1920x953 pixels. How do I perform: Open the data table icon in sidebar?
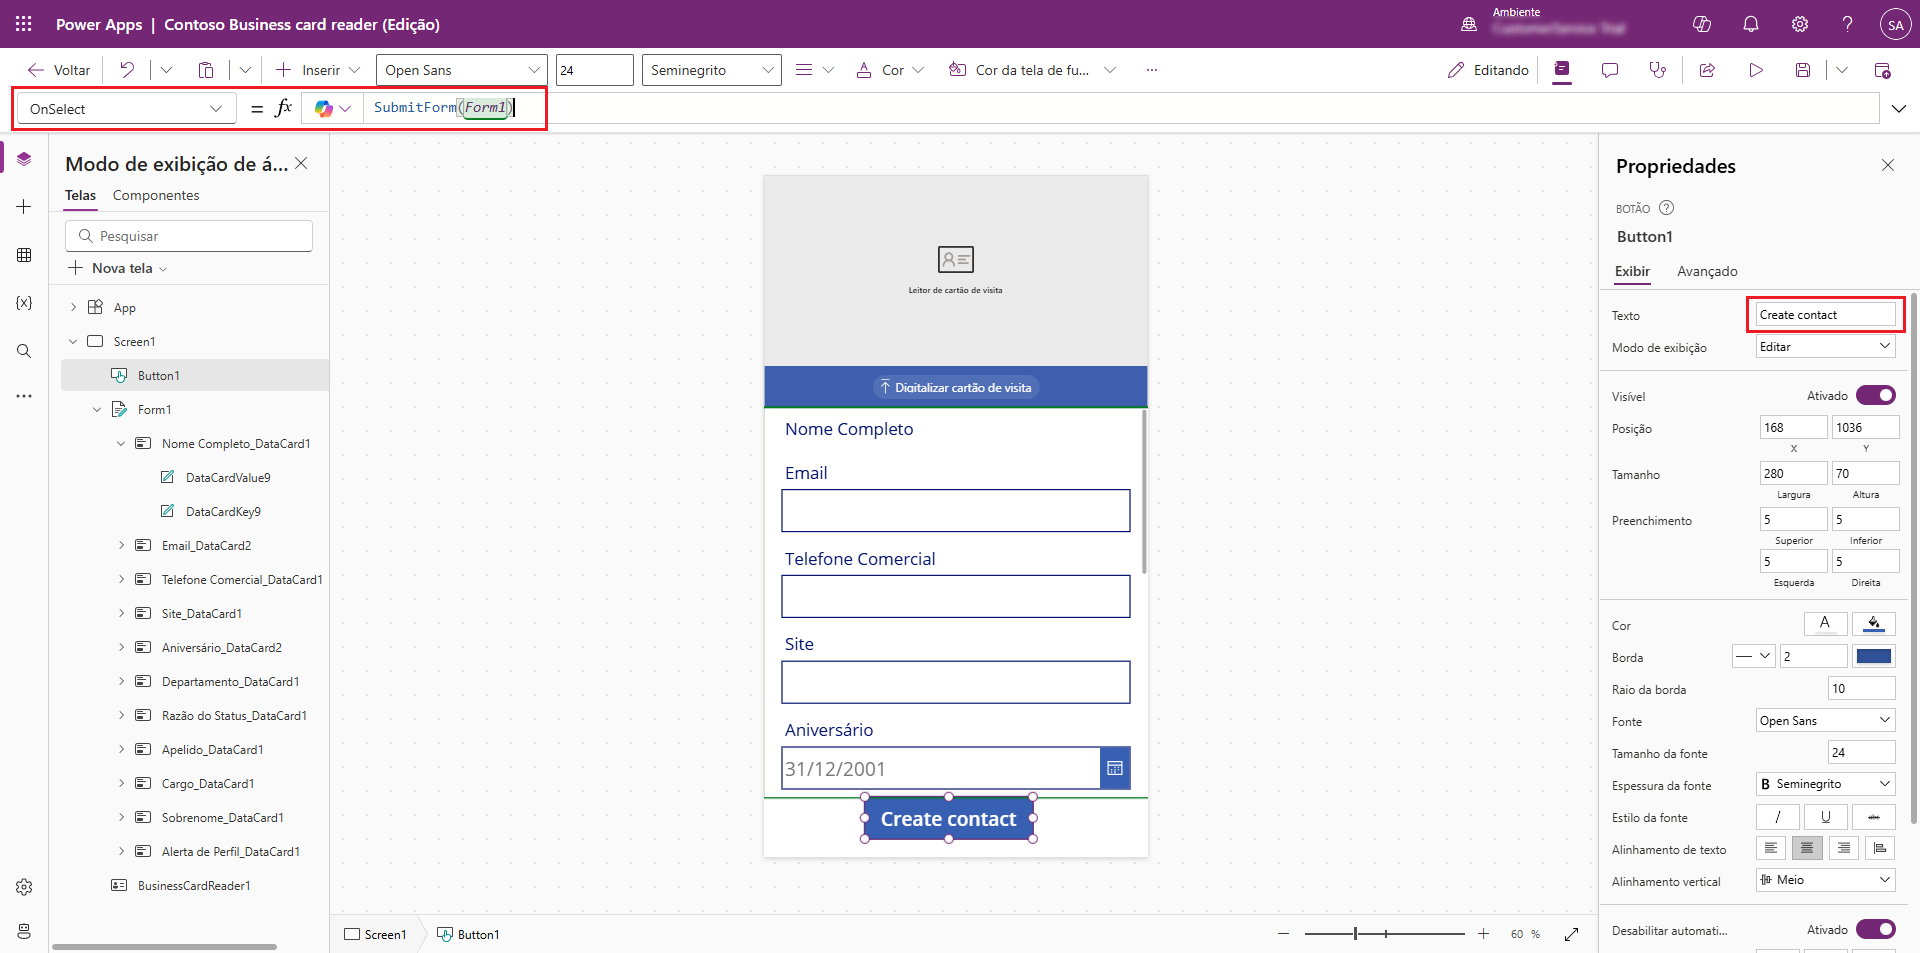[x=24, y=255]
